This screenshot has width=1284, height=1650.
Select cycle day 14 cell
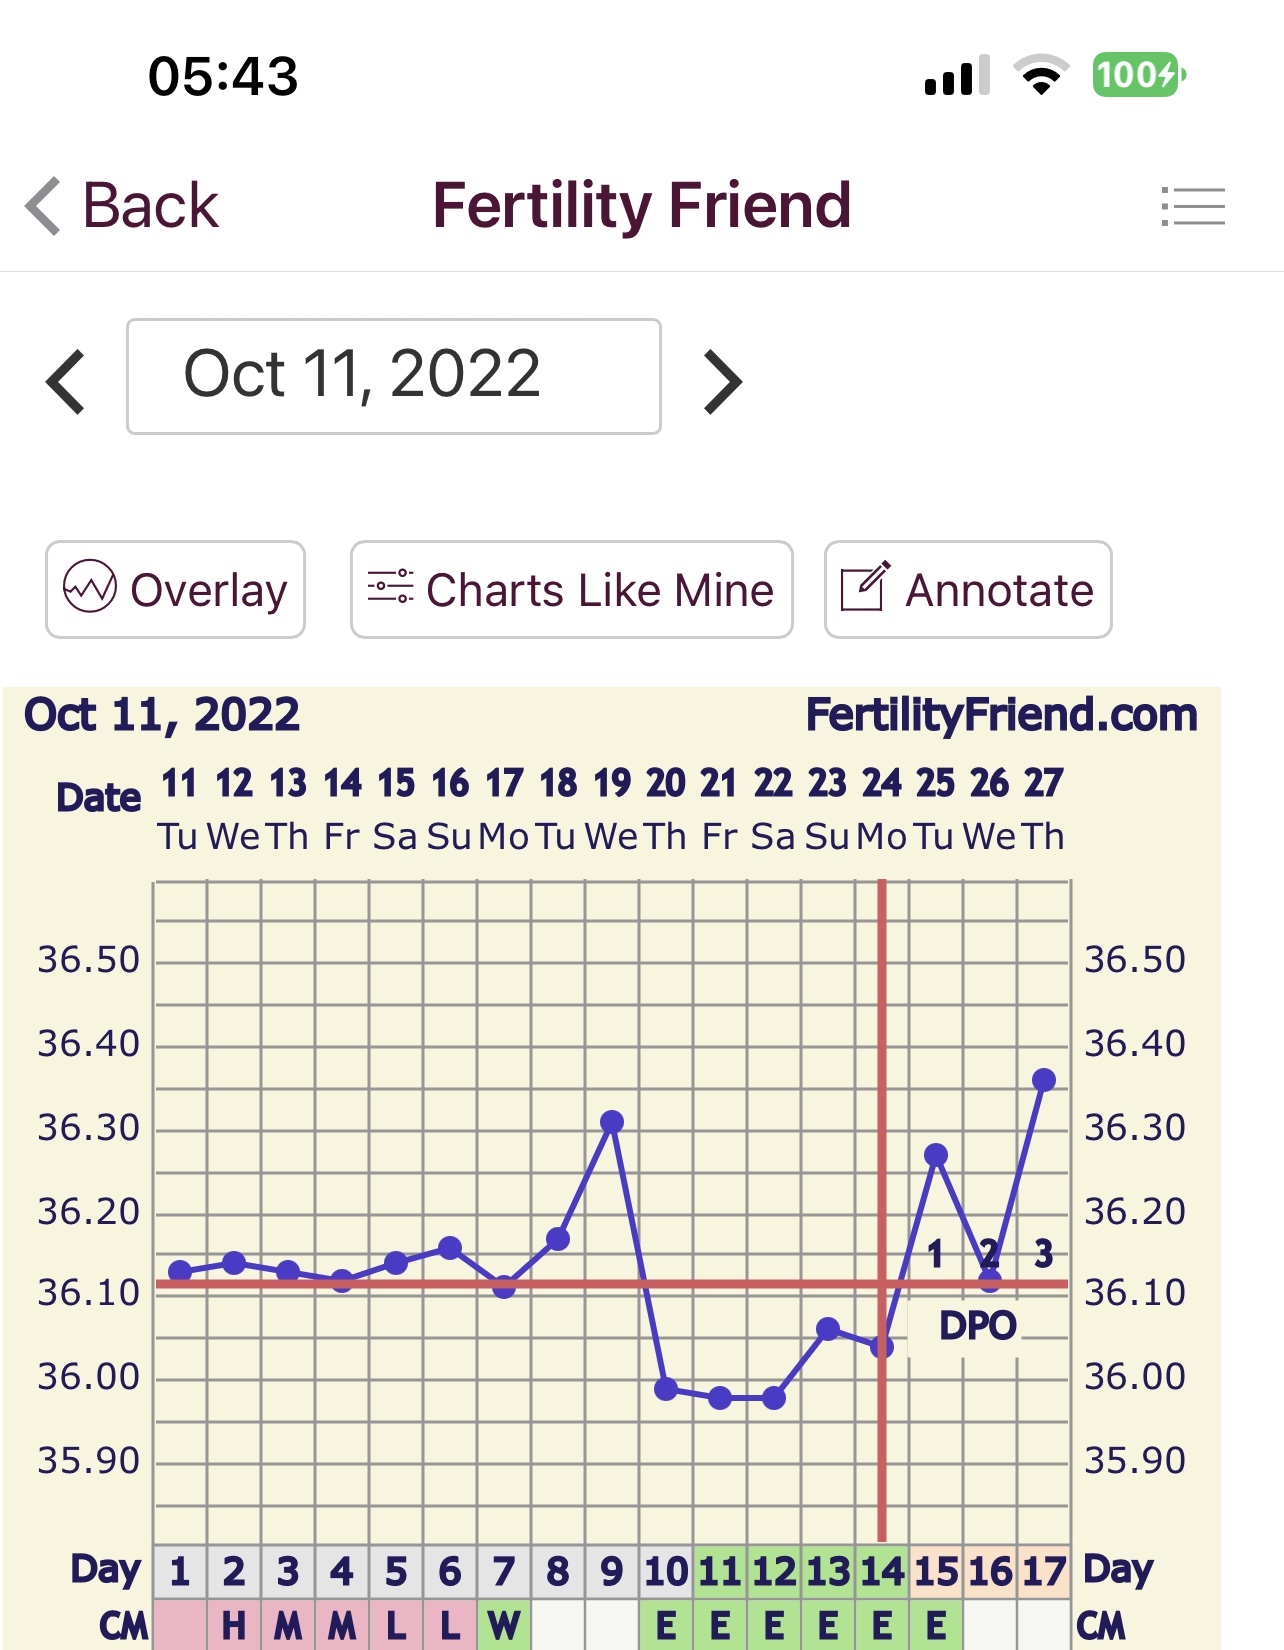pyautogui.click(x=882, y=1571)
